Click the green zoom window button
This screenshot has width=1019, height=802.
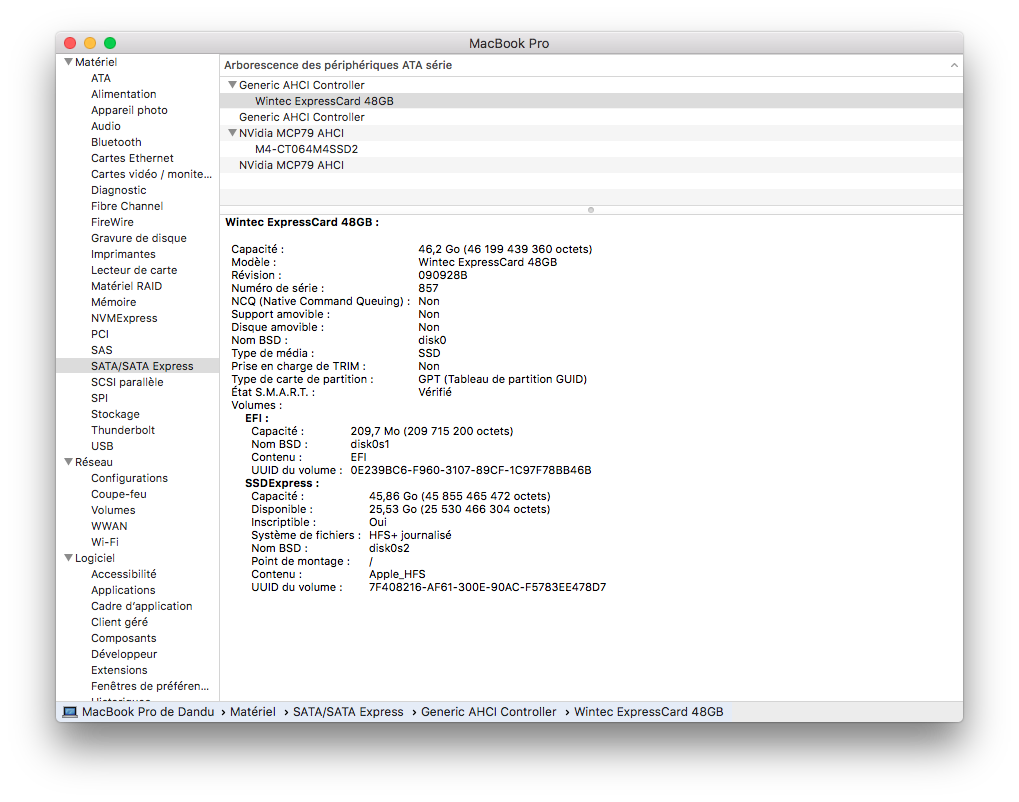click(x=110, y=43)
